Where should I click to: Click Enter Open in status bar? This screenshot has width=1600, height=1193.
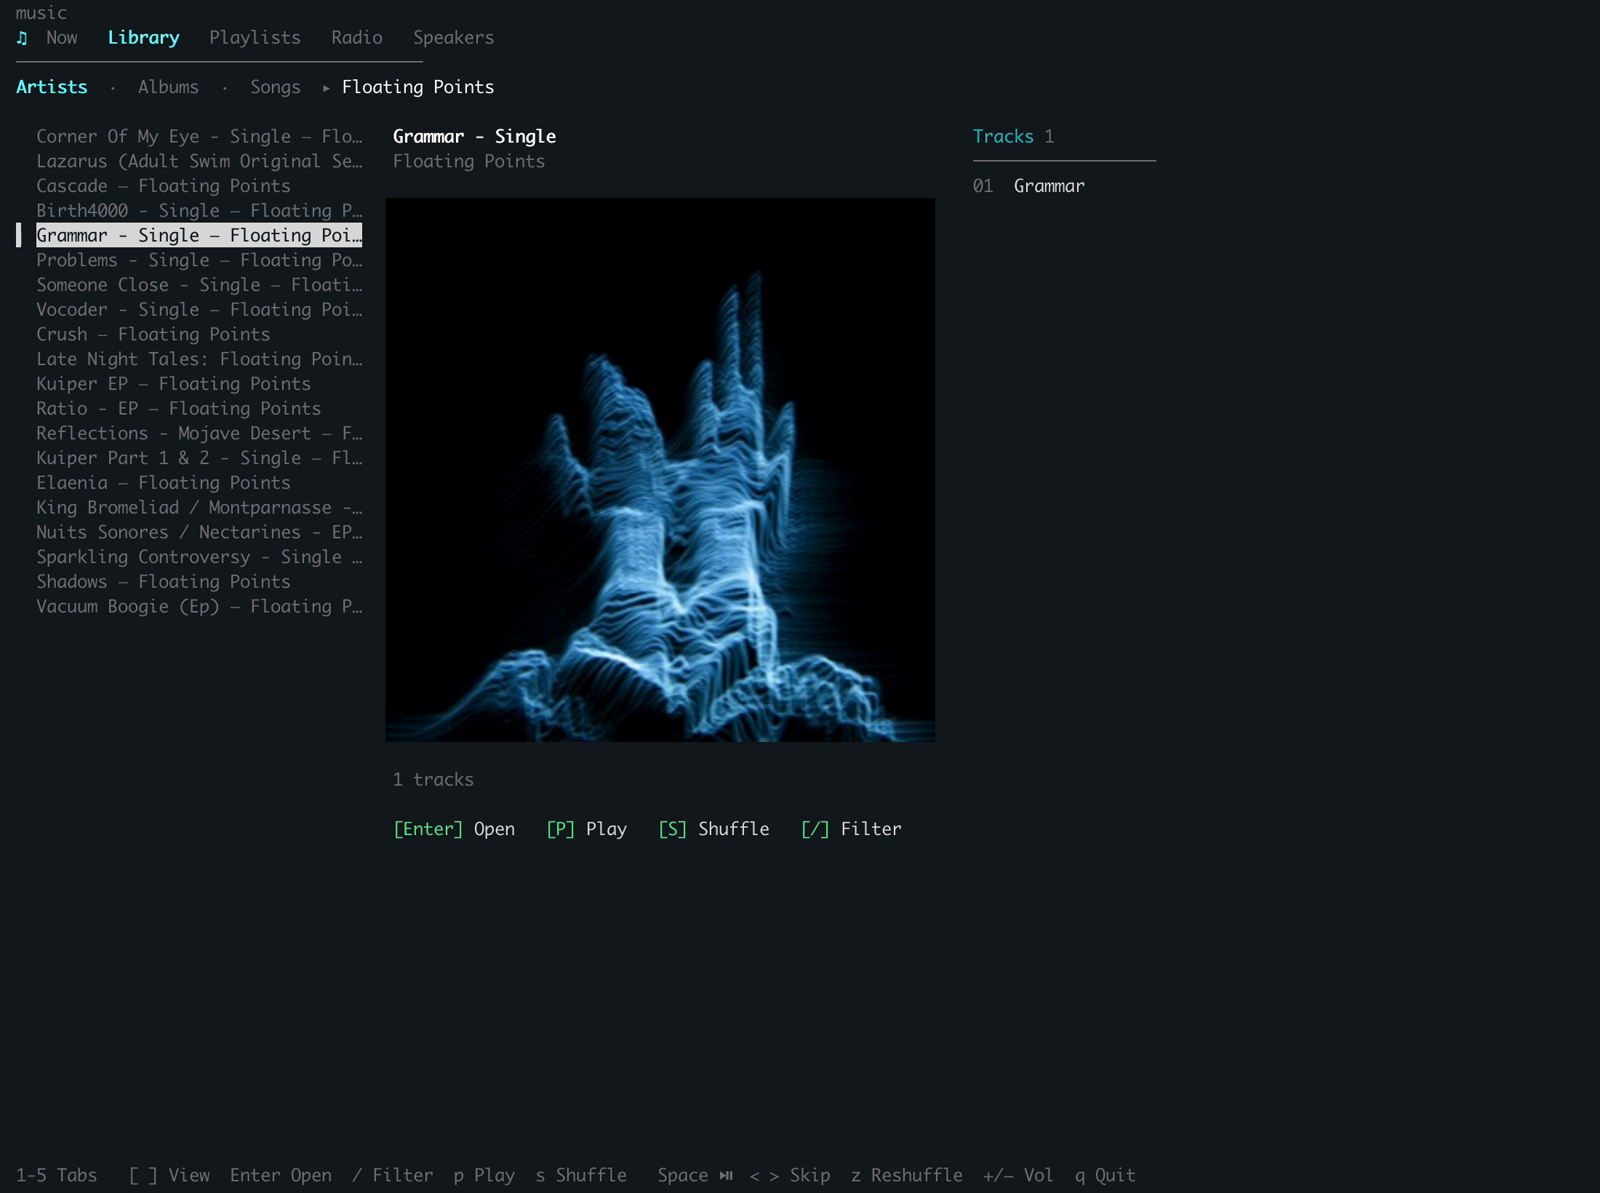point(281,1175)
